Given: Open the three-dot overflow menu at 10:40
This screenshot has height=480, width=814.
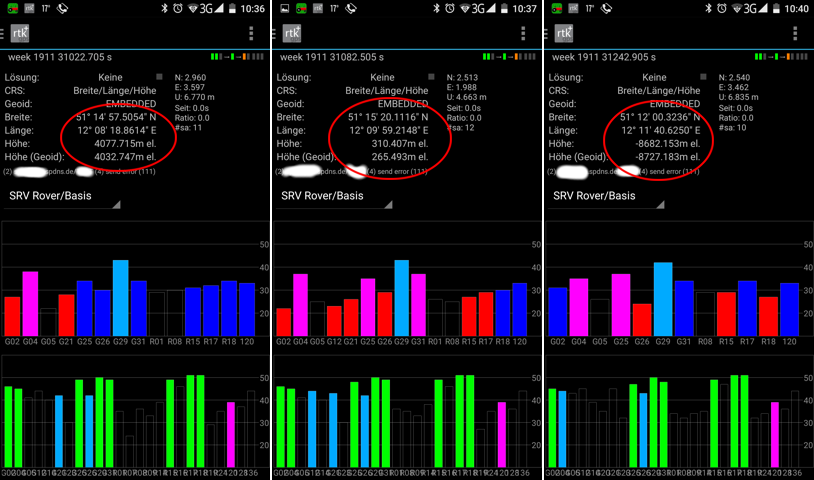Looking at the screenshot, I should 795,34.
